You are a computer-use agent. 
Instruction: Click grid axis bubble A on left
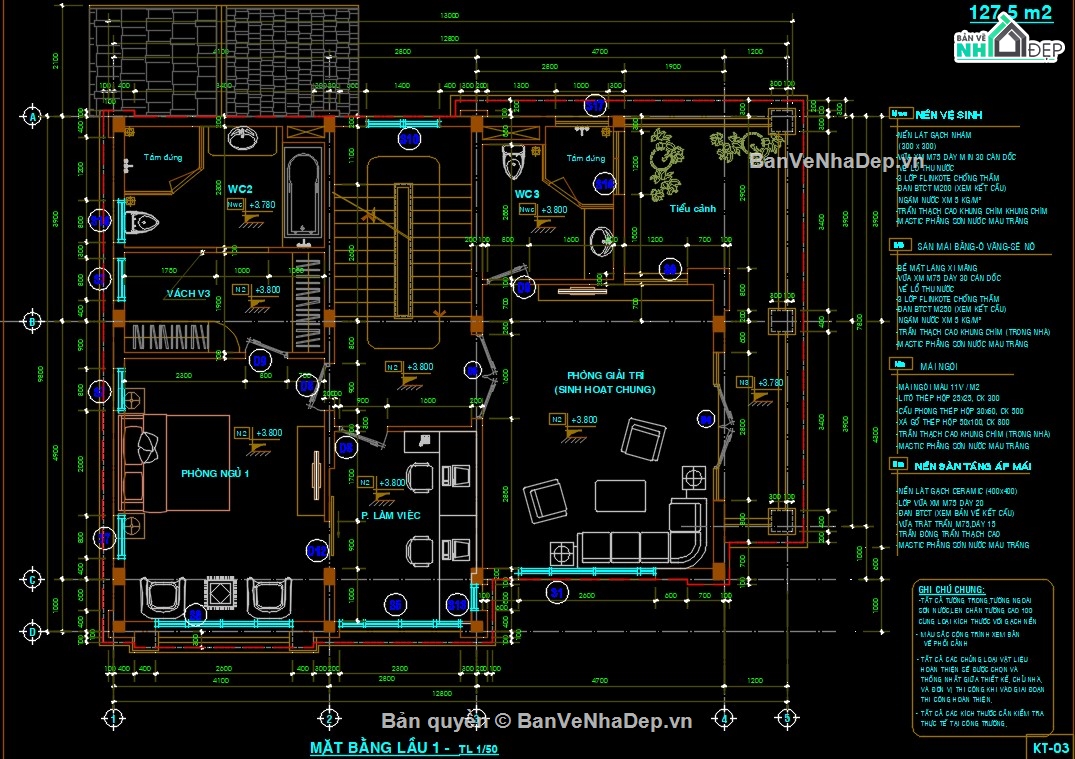click(34, 116)
